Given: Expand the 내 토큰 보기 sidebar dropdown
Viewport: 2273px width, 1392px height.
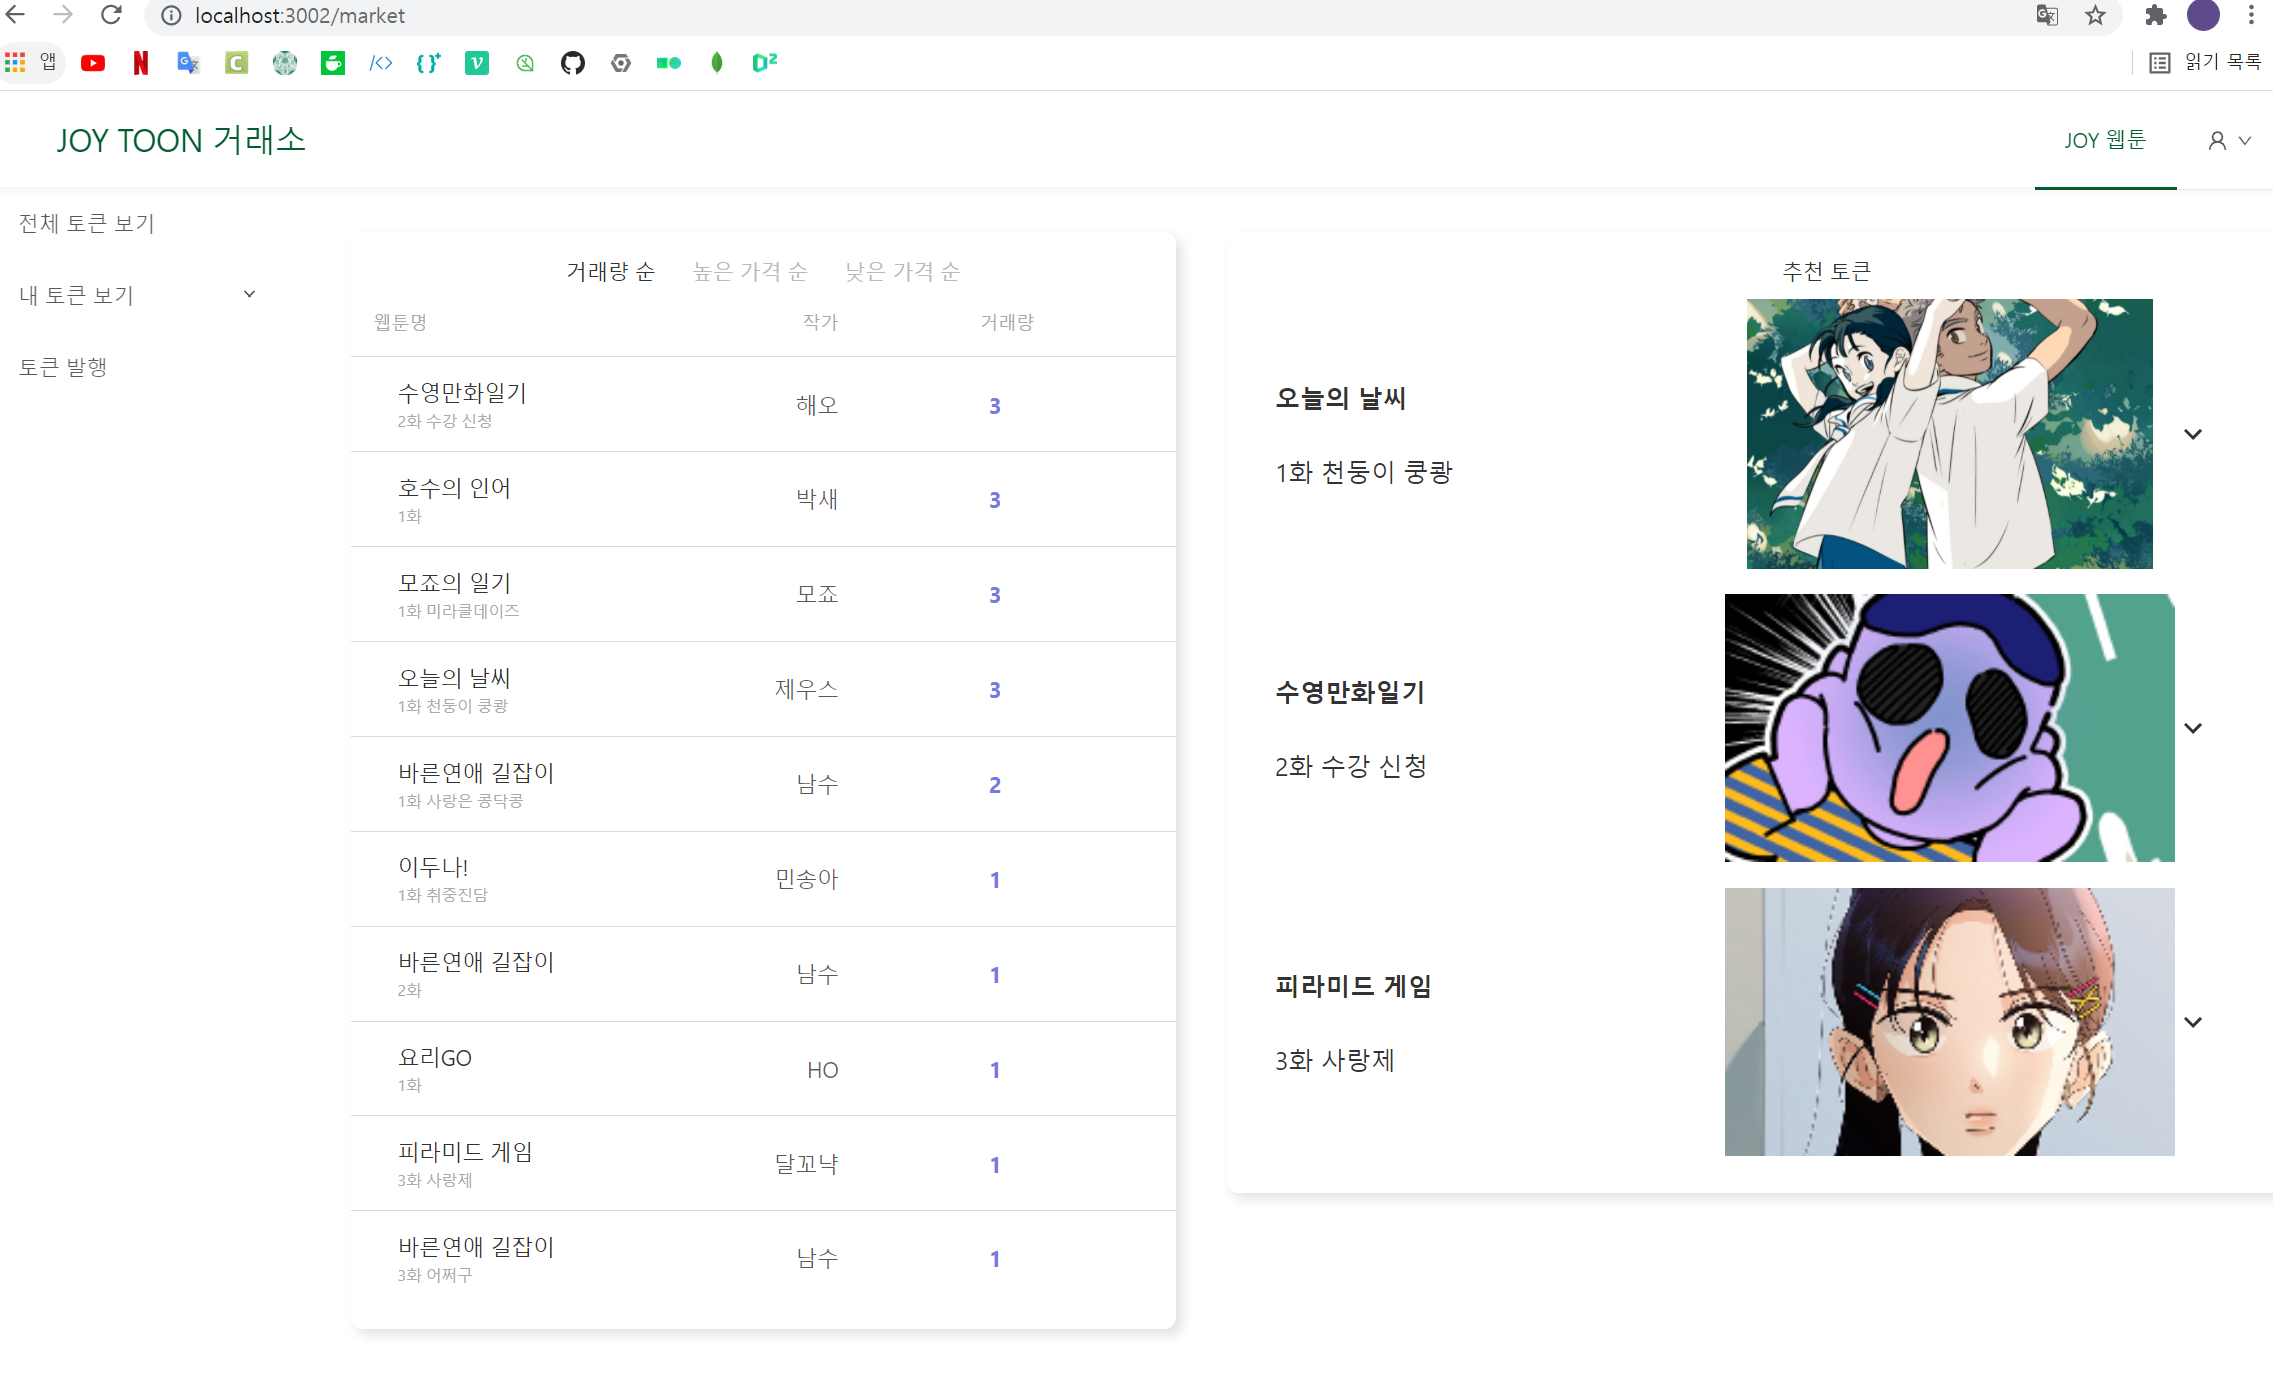Looking at the screenshot, I should click(x=250, y=293).
